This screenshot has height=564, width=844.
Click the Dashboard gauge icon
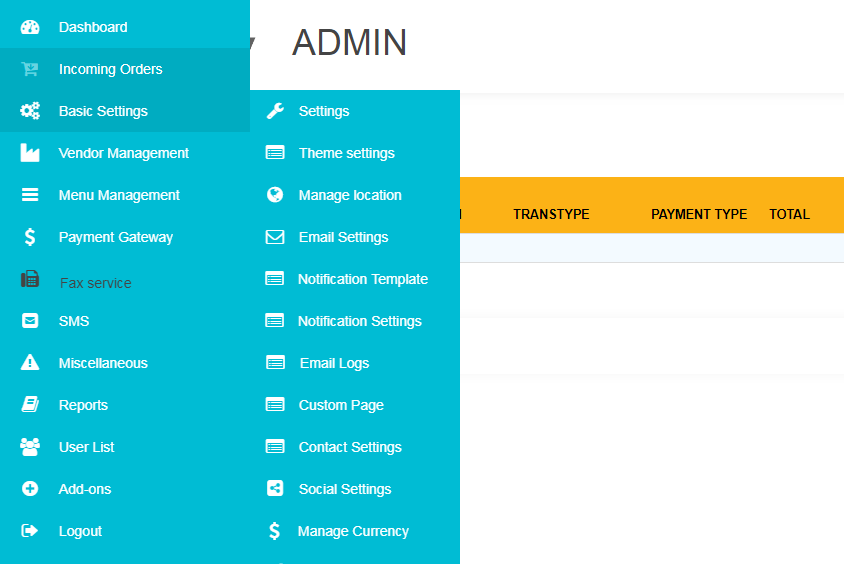click(30, 27)
